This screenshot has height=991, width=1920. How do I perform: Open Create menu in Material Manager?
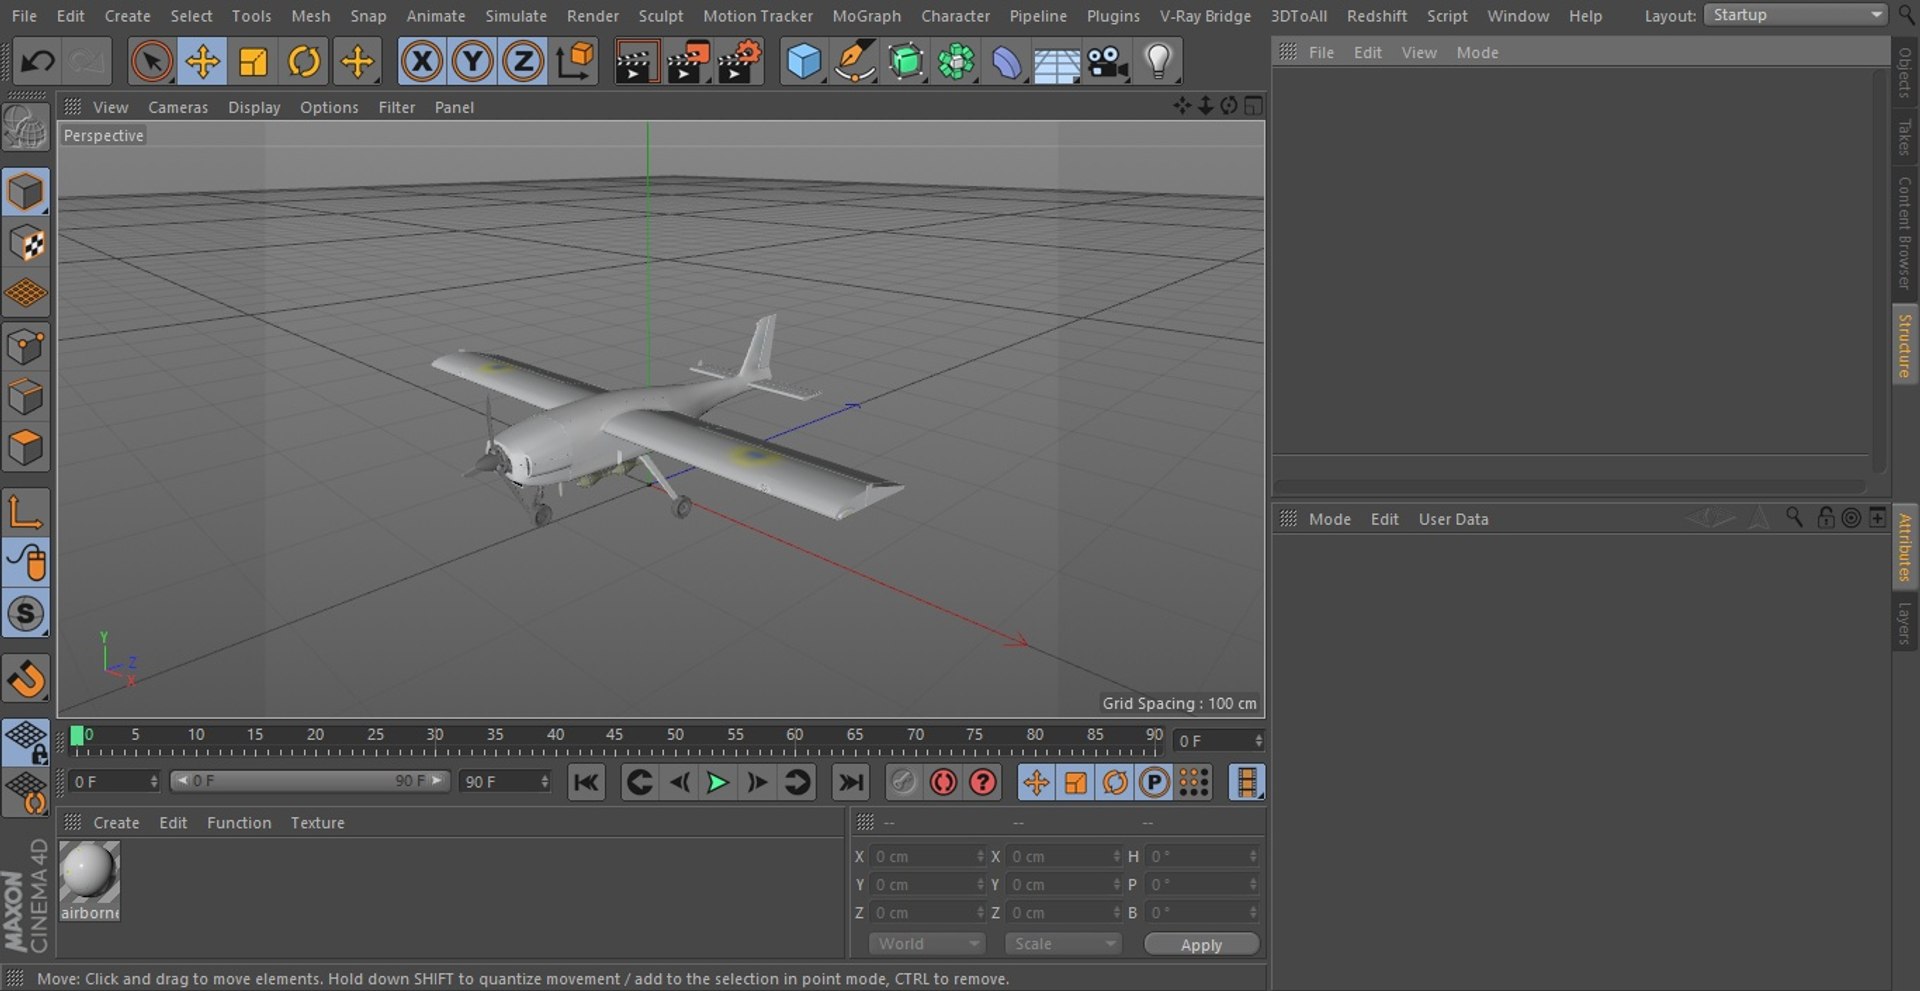click(116, 823)
